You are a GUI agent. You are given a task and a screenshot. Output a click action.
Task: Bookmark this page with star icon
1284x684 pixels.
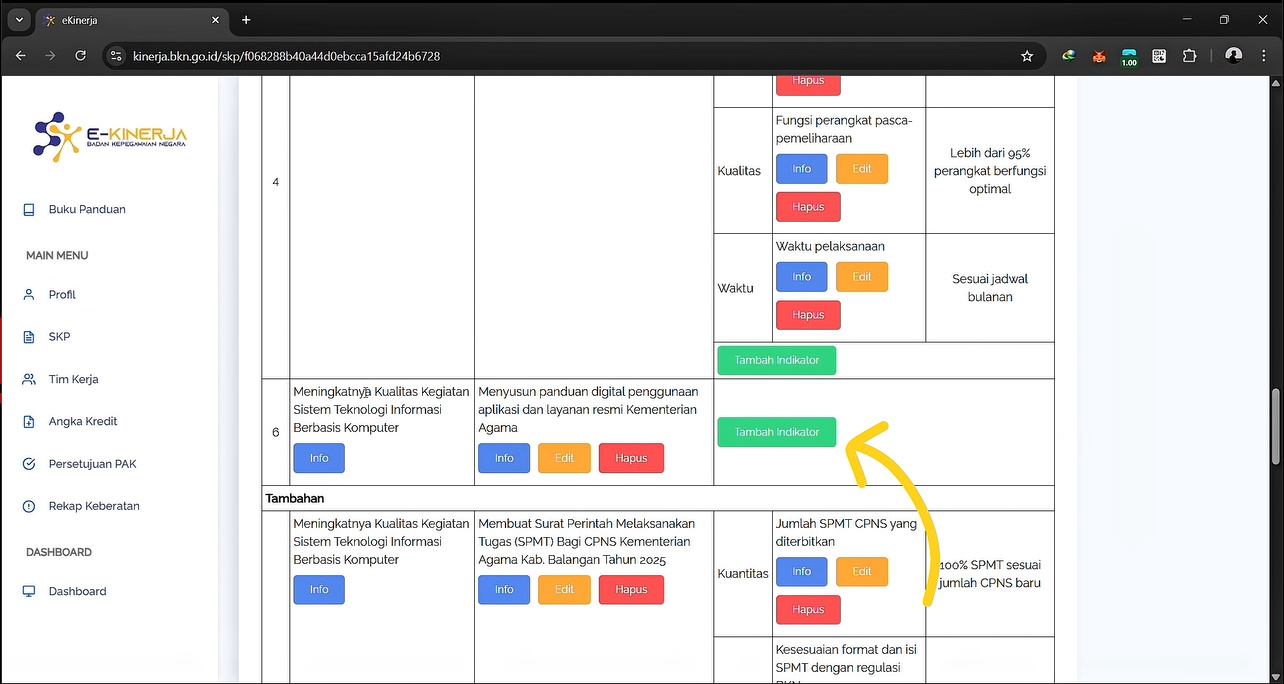click(1026, 56)
